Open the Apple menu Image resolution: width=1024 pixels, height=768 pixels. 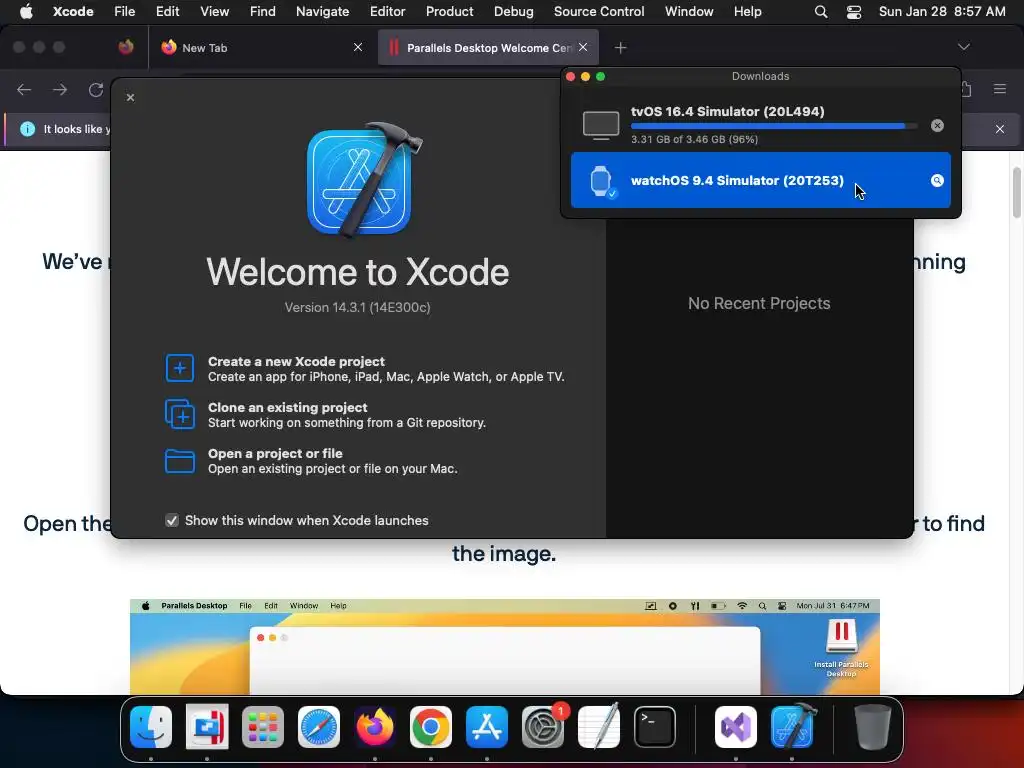[26, 12]
